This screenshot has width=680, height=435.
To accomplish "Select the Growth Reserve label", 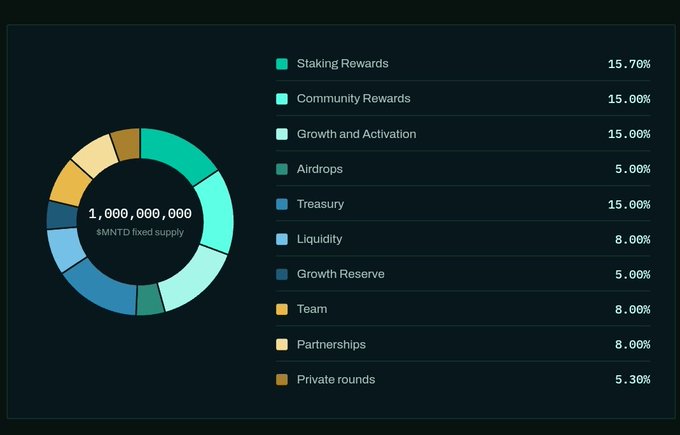I will [x=340, y=274].
